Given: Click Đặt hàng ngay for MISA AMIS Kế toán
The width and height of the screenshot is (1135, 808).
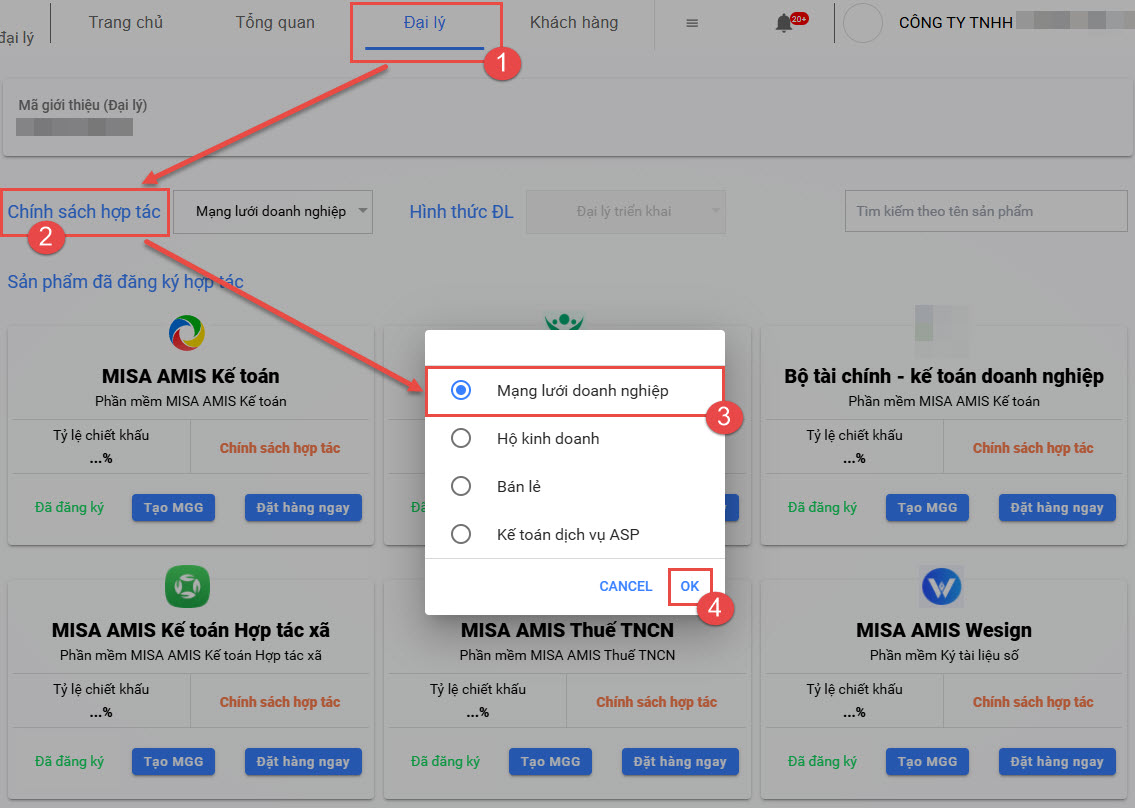Looking at the screenshot, I should click(x=303, y=508).
